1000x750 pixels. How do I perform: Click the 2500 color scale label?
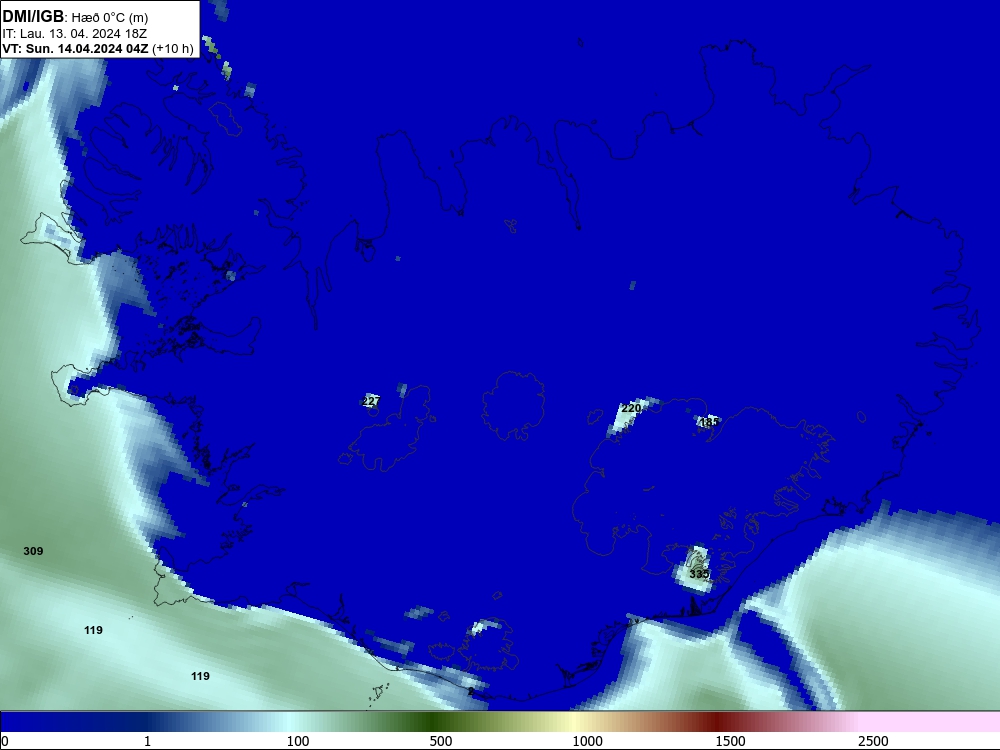tap(873, 741)
